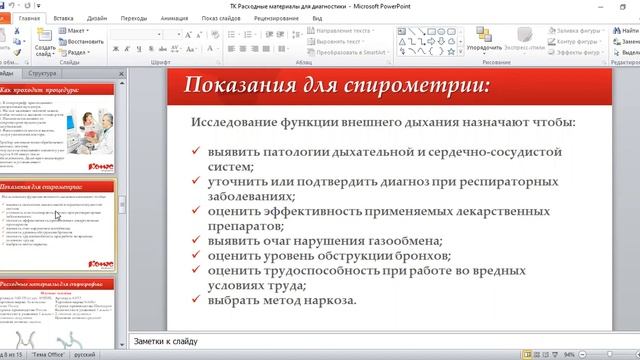The width and height of the screenshot is (640, 360).
Task: Toggle text shadow S formatting
Action: pos(151,49)
